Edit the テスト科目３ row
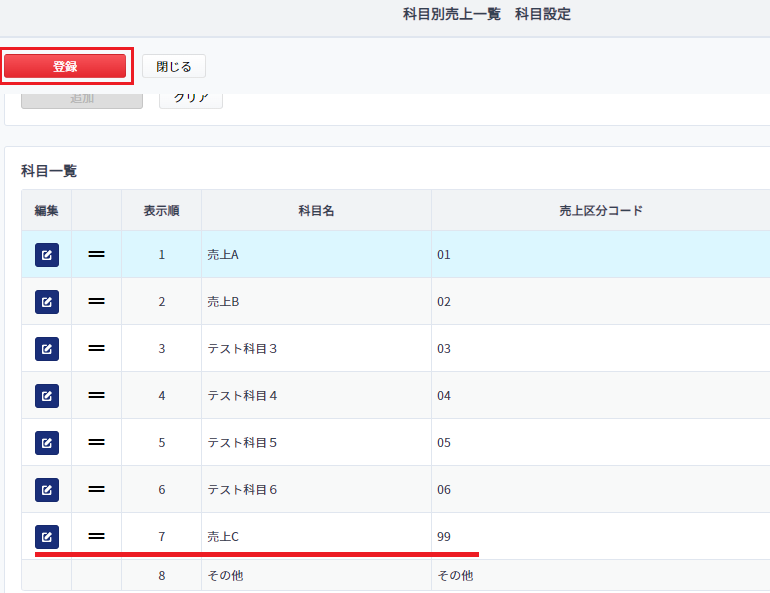This screenshot has width=770, height=593. (47, 349)
